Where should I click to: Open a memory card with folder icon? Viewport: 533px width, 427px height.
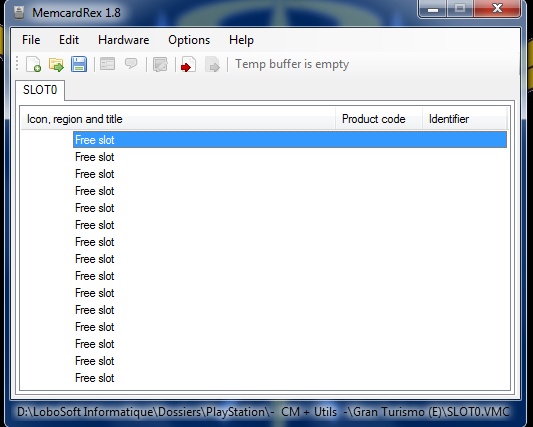pos(56,64)
